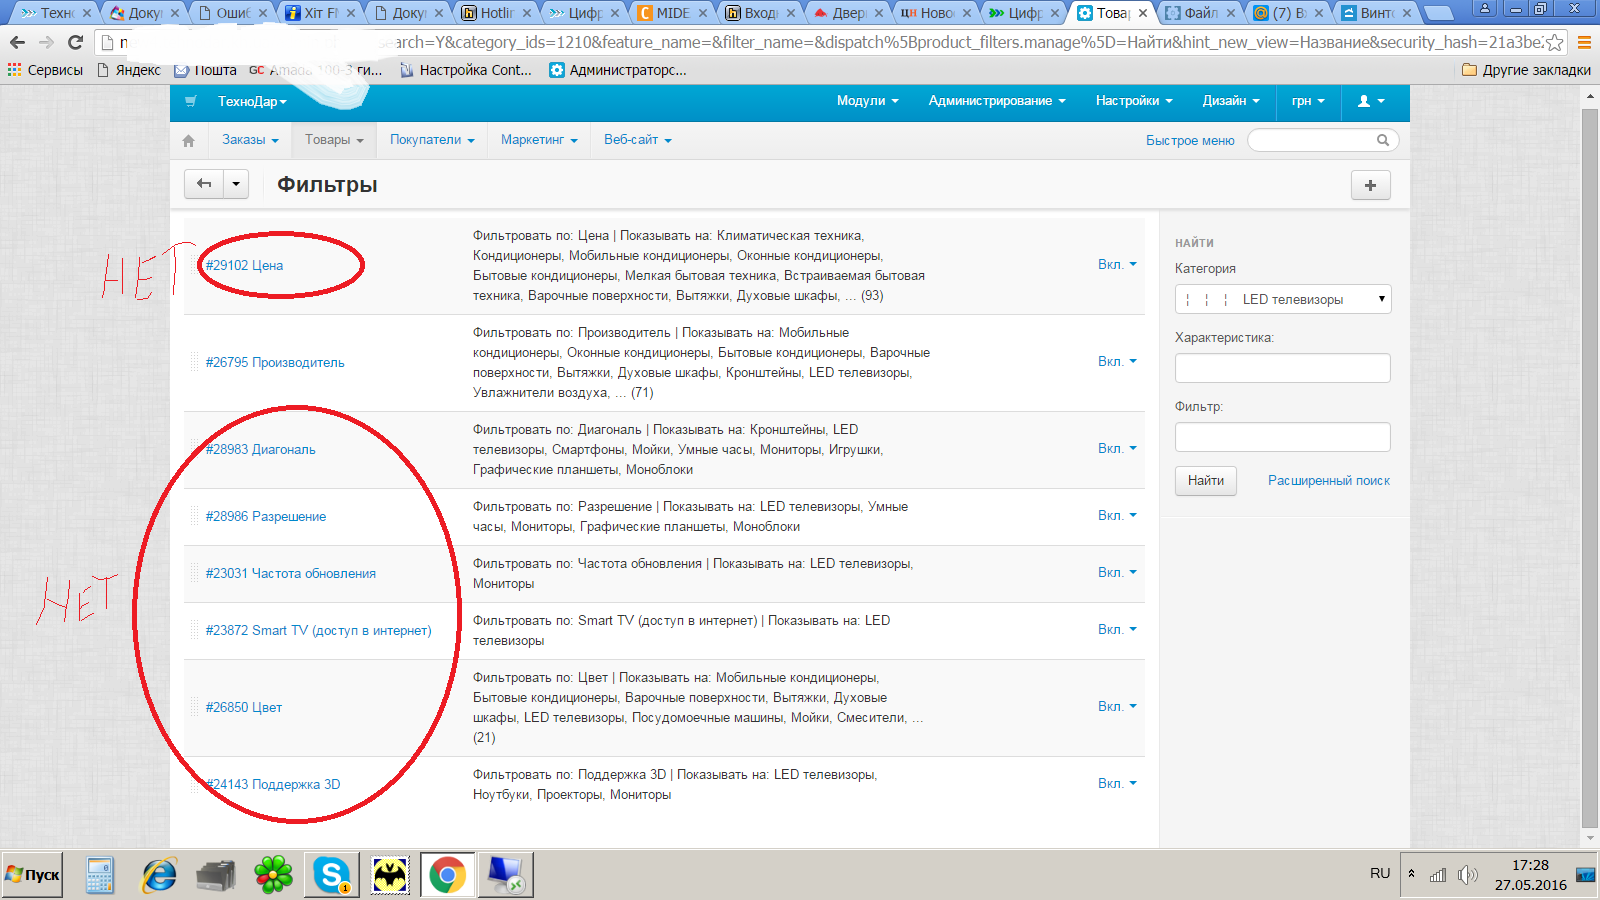Change Вкл. status for Разрешение filter

coord(1117,516)
